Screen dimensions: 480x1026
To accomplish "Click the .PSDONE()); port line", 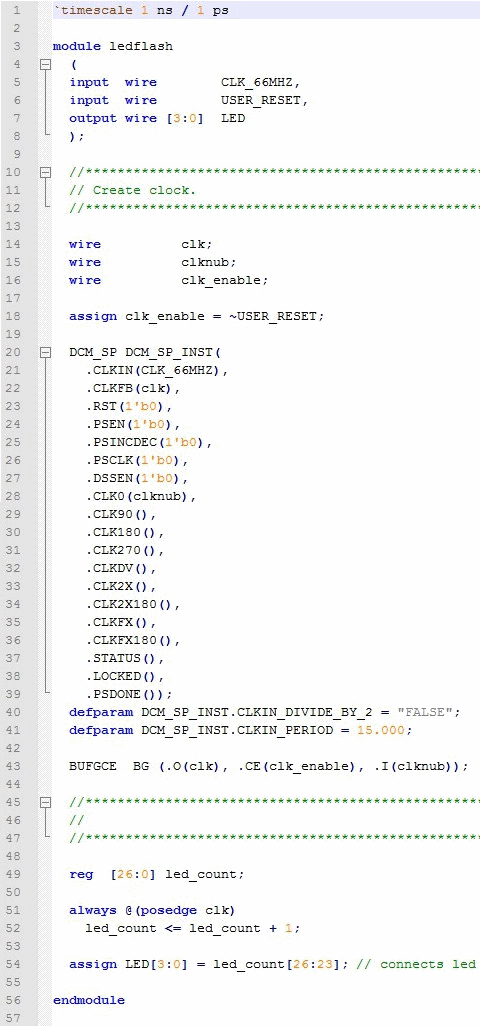I will pos(129,694).
